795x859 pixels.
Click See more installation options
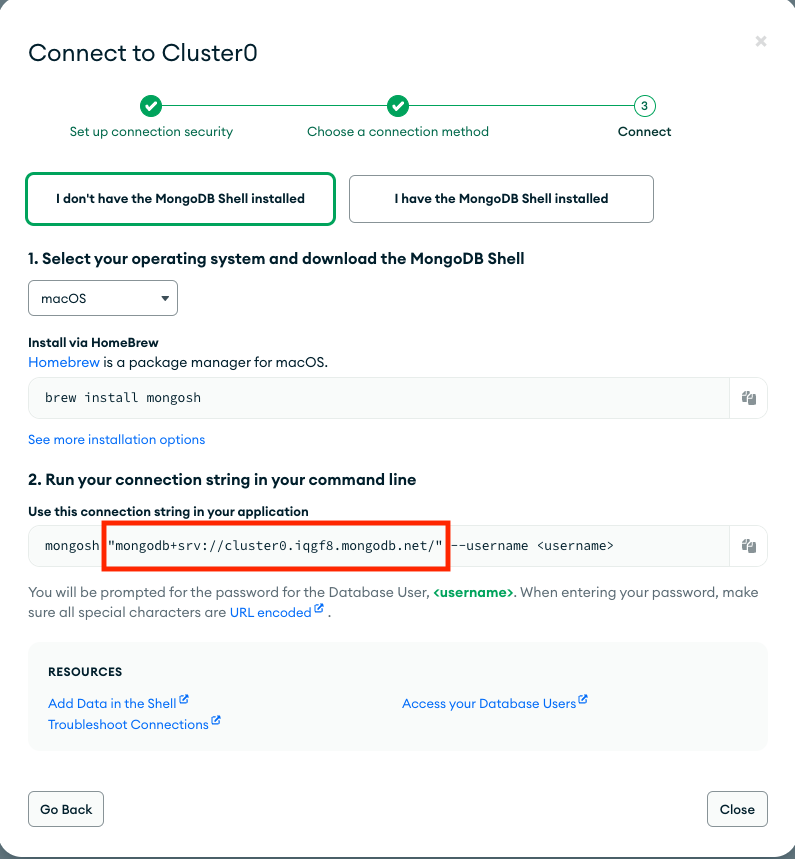click(x=116, y=439)
